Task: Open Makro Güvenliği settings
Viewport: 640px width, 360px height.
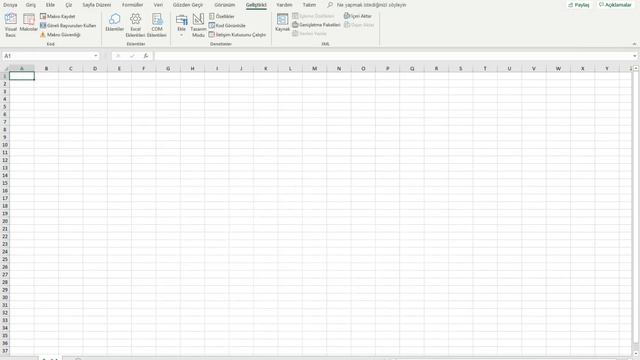Action: click(60, 35)
